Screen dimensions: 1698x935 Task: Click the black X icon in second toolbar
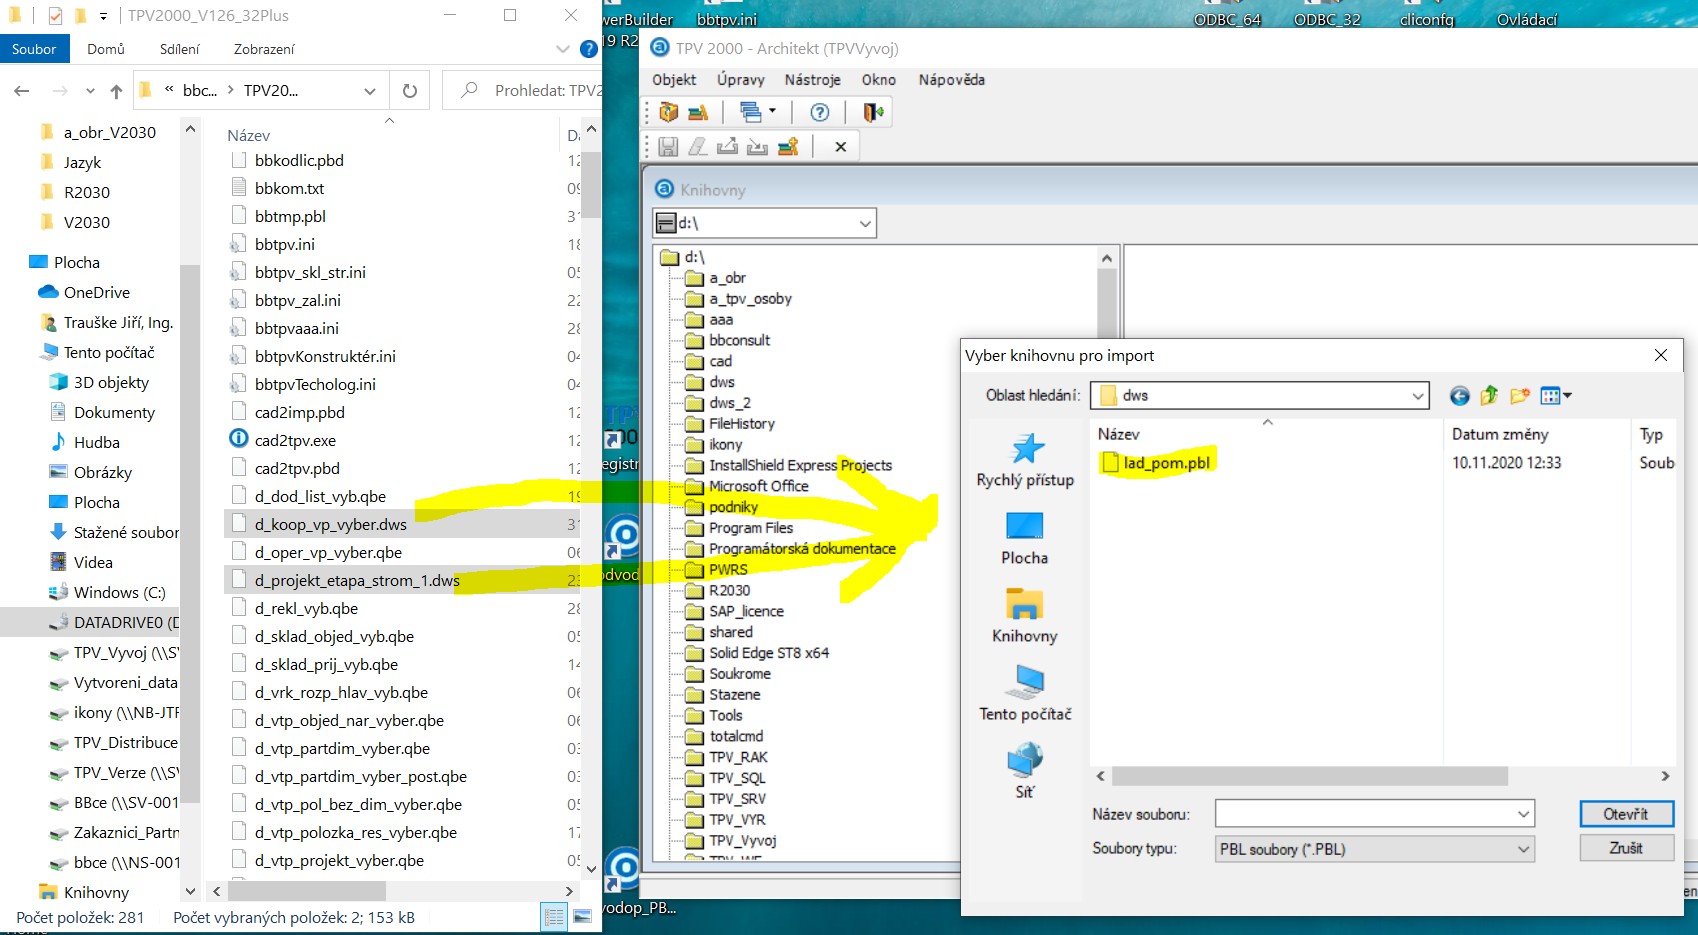[x=841, y=147]
